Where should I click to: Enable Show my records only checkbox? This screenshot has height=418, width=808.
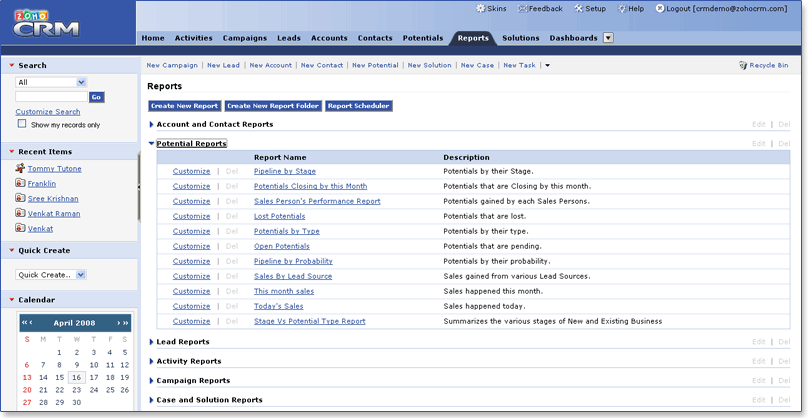(22, 124)
